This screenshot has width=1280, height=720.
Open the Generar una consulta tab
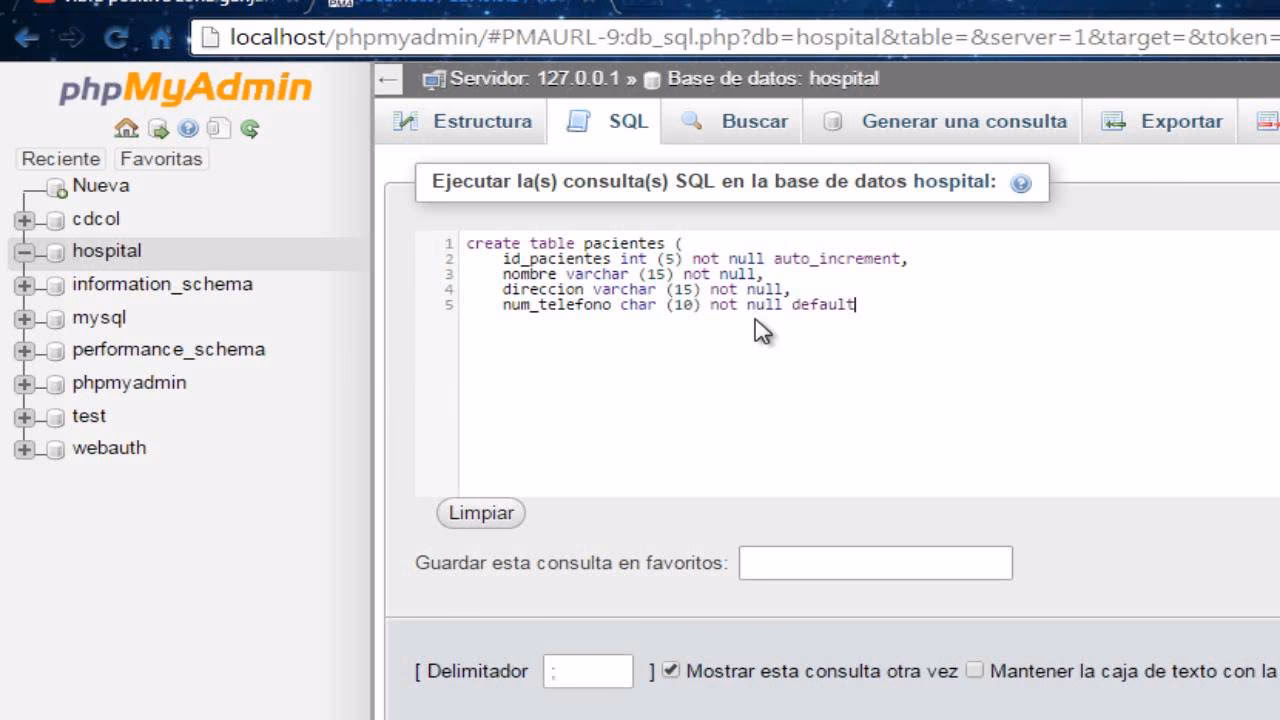point(945,121)
